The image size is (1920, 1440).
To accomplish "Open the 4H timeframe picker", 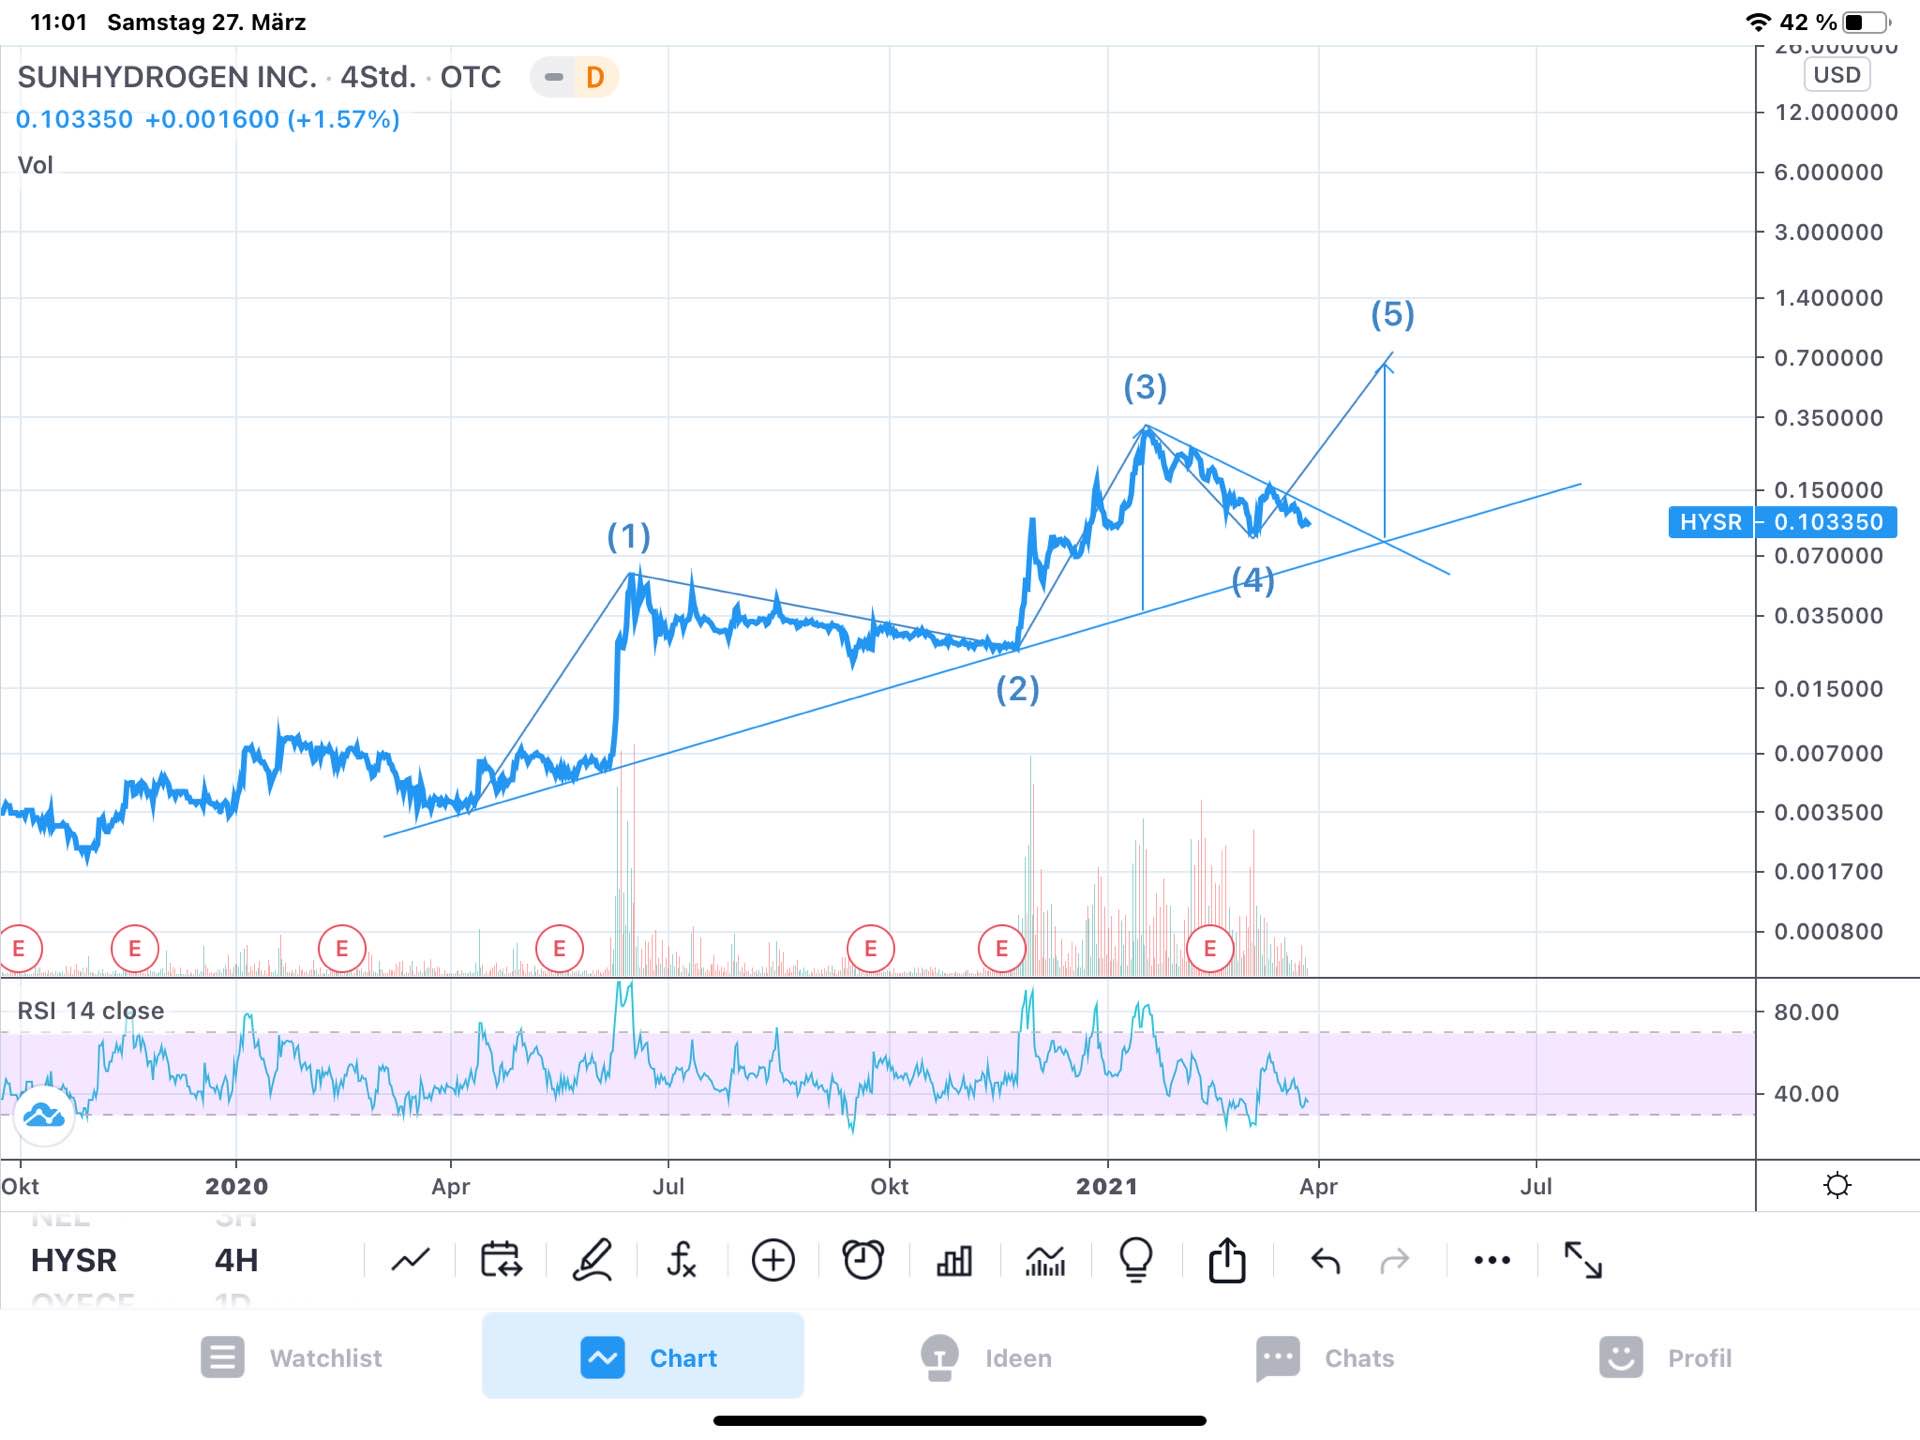I will 236,1260.
